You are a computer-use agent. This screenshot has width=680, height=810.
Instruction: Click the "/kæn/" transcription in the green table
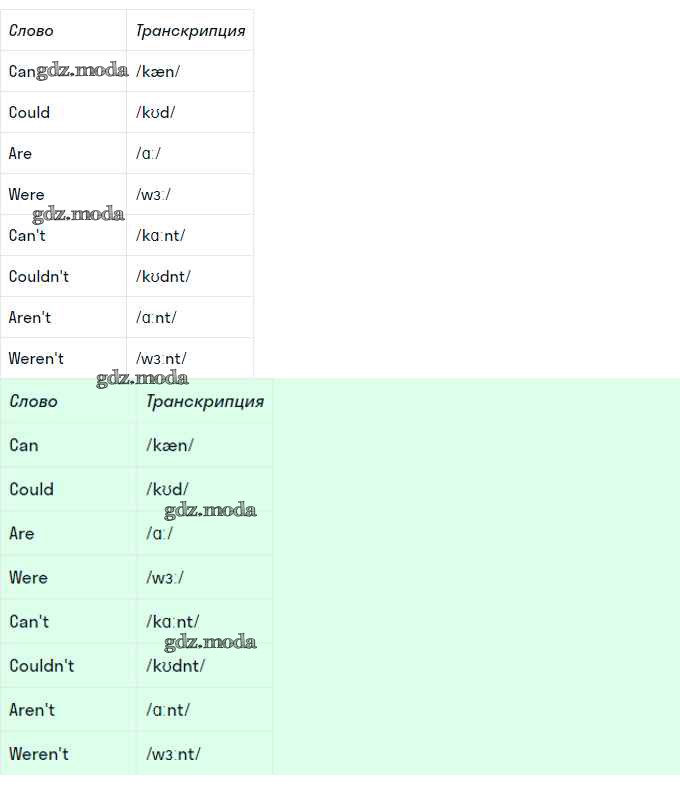[170, 445]
